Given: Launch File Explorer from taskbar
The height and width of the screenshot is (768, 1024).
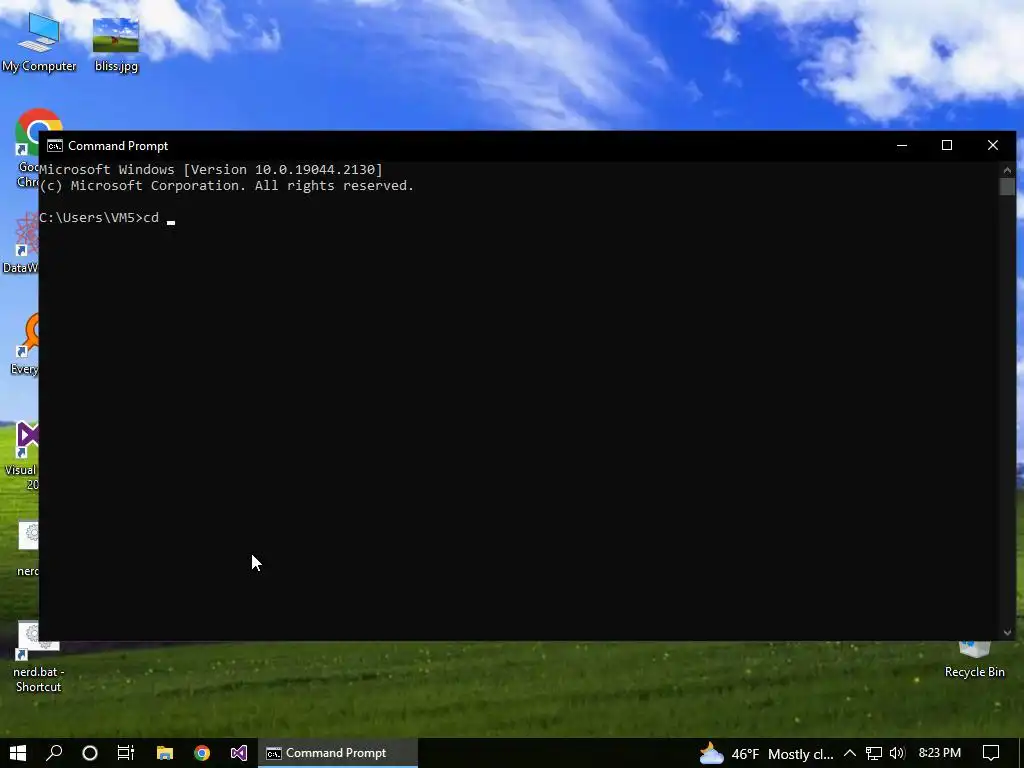Looking at the screenshot, I should tap(165, 753).
